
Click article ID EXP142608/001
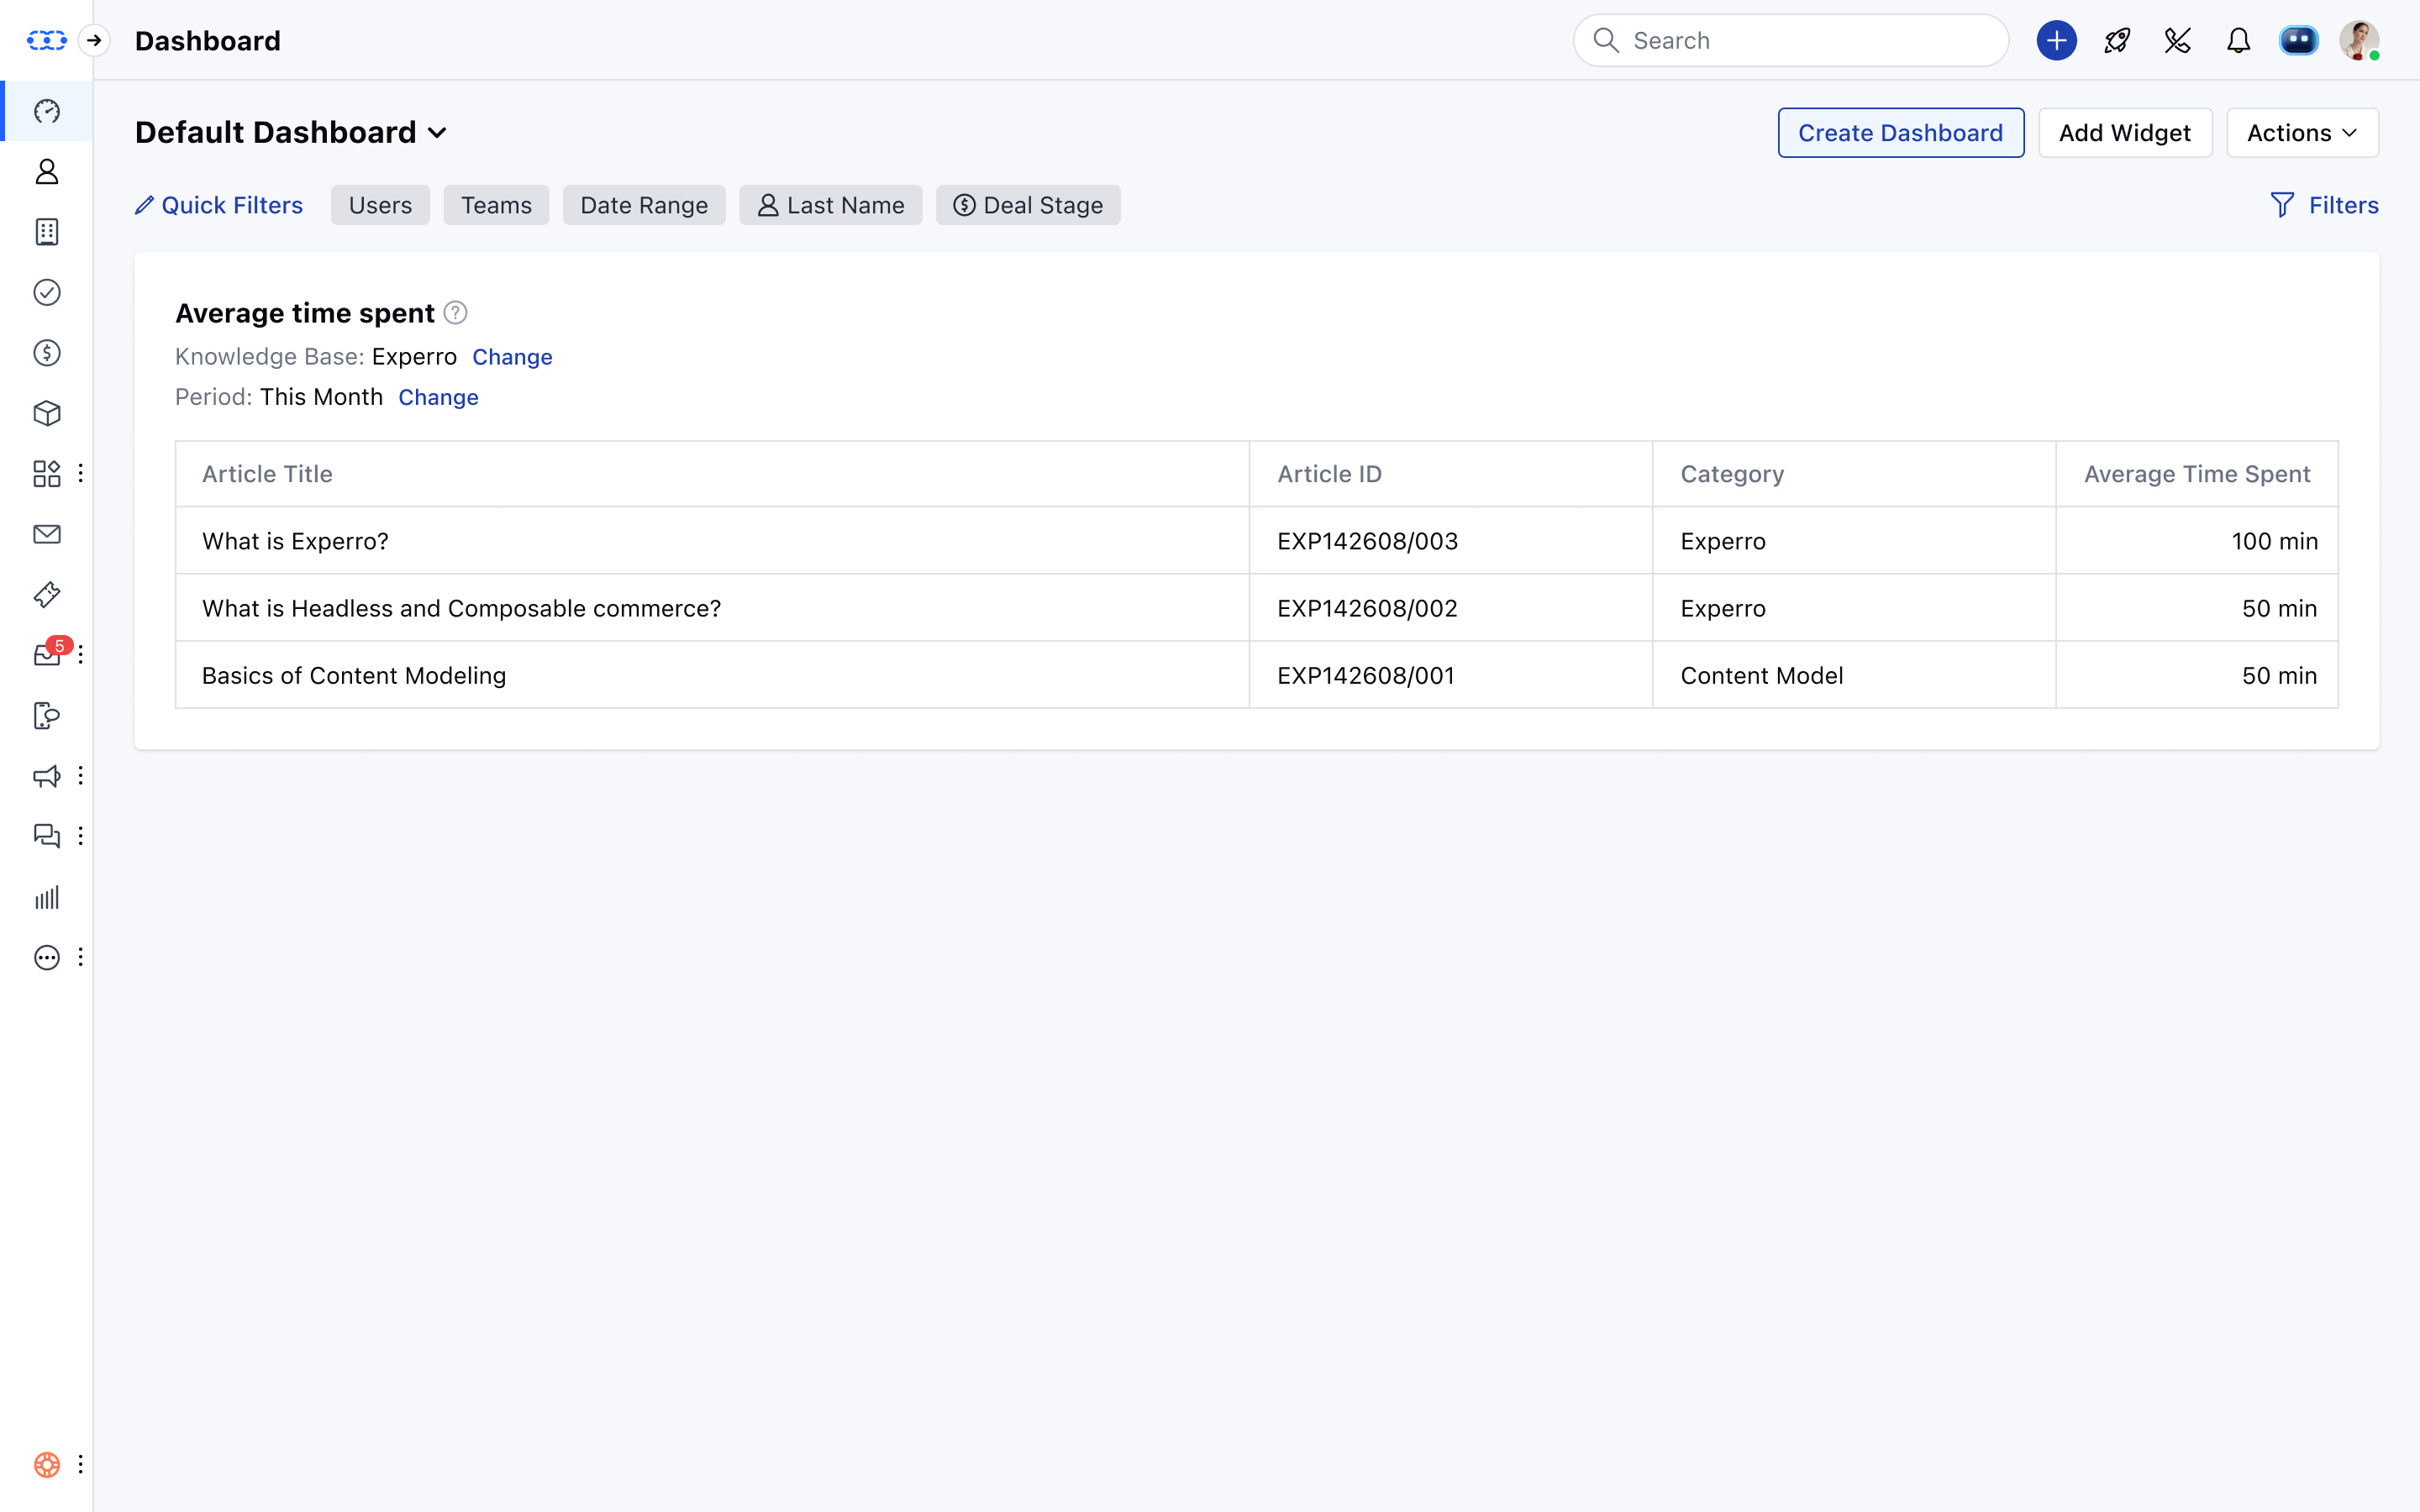click(x=1365, y=675)
